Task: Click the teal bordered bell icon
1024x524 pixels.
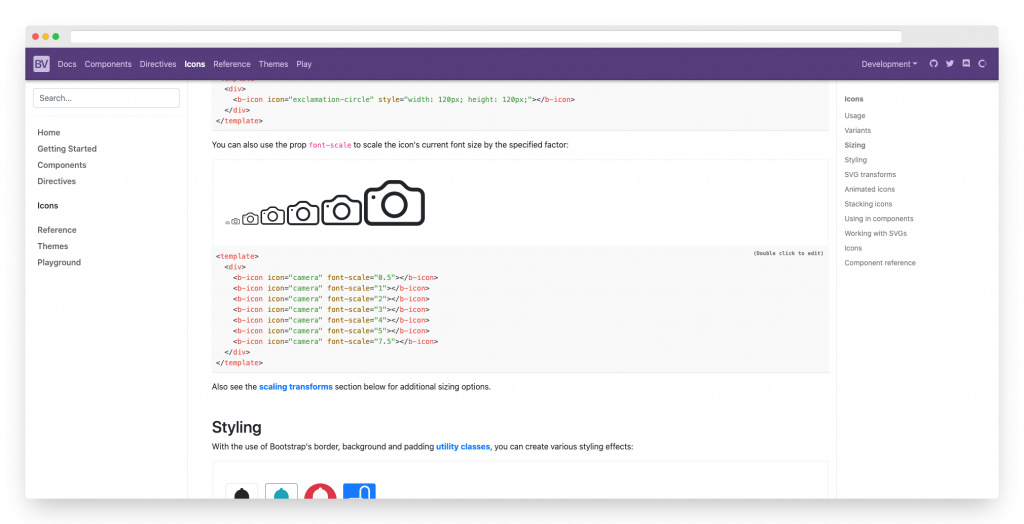Action: point(281,492)
